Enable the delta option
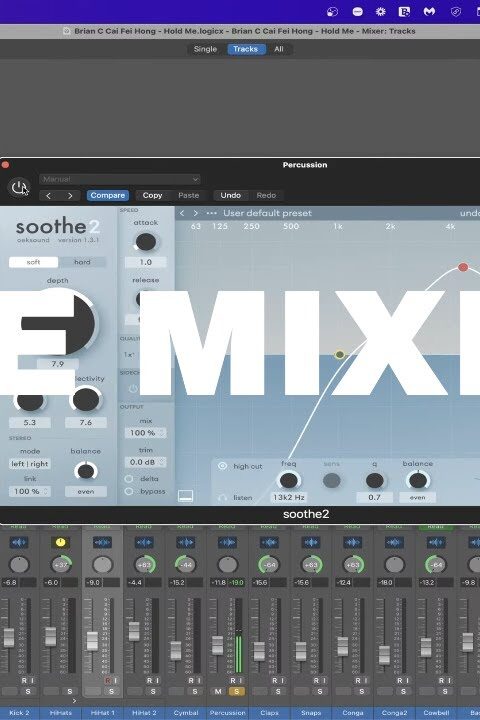The width and height of the screenshot is (480, 720). click(129, 479)
